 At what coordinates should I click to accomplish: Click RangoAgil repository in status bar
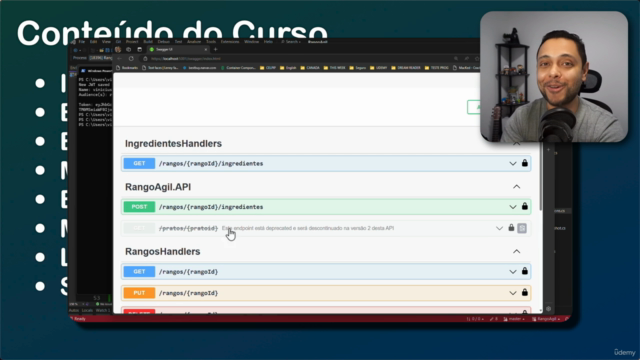[546, 319]
